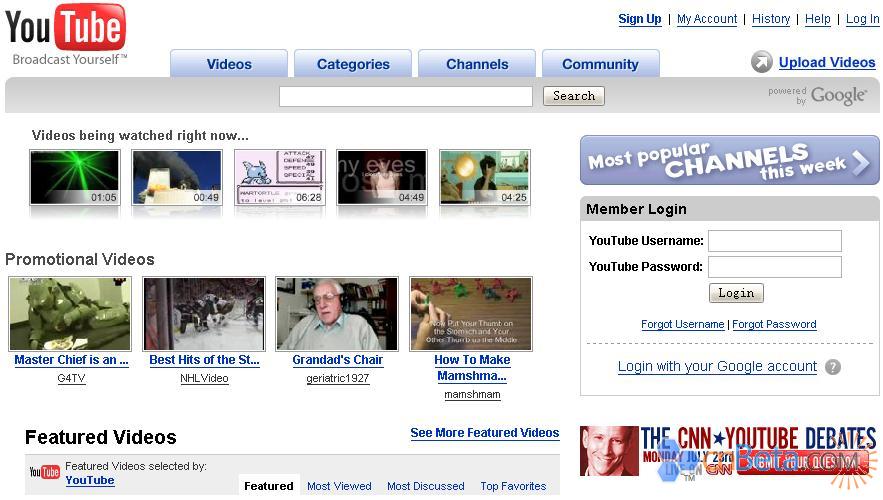Click the YouTube Username field
The height and width of the screenshot is (500, 883).
point(774,241)
